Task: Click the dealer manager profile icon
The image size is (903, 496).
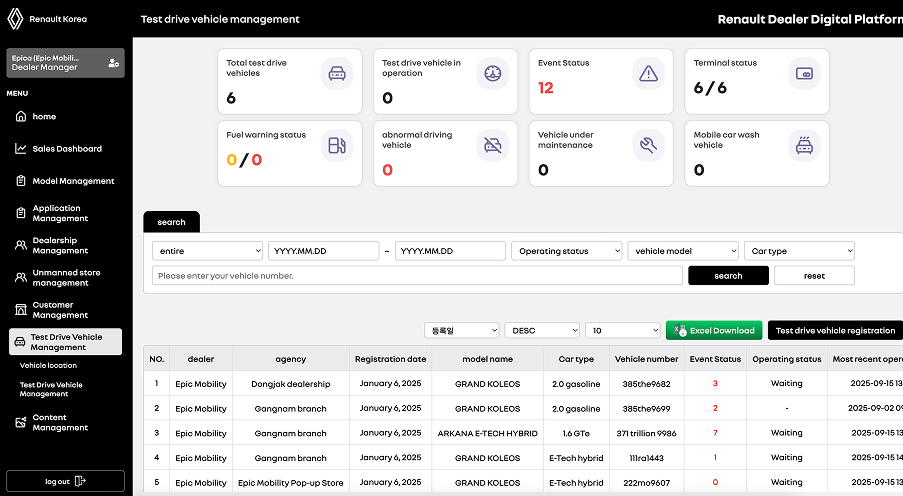Action: click(x=113, y=63)
